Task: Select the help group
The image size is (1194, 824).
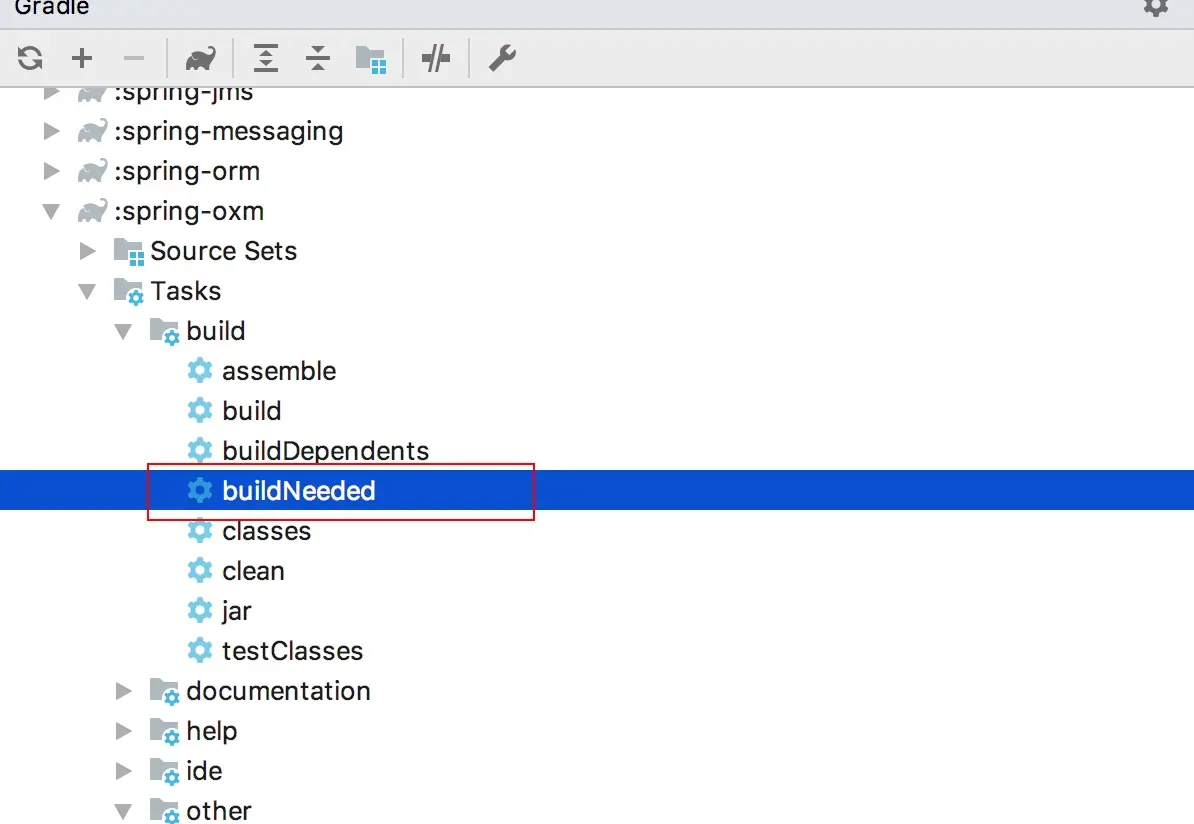Action: click(x=597, y=731)
